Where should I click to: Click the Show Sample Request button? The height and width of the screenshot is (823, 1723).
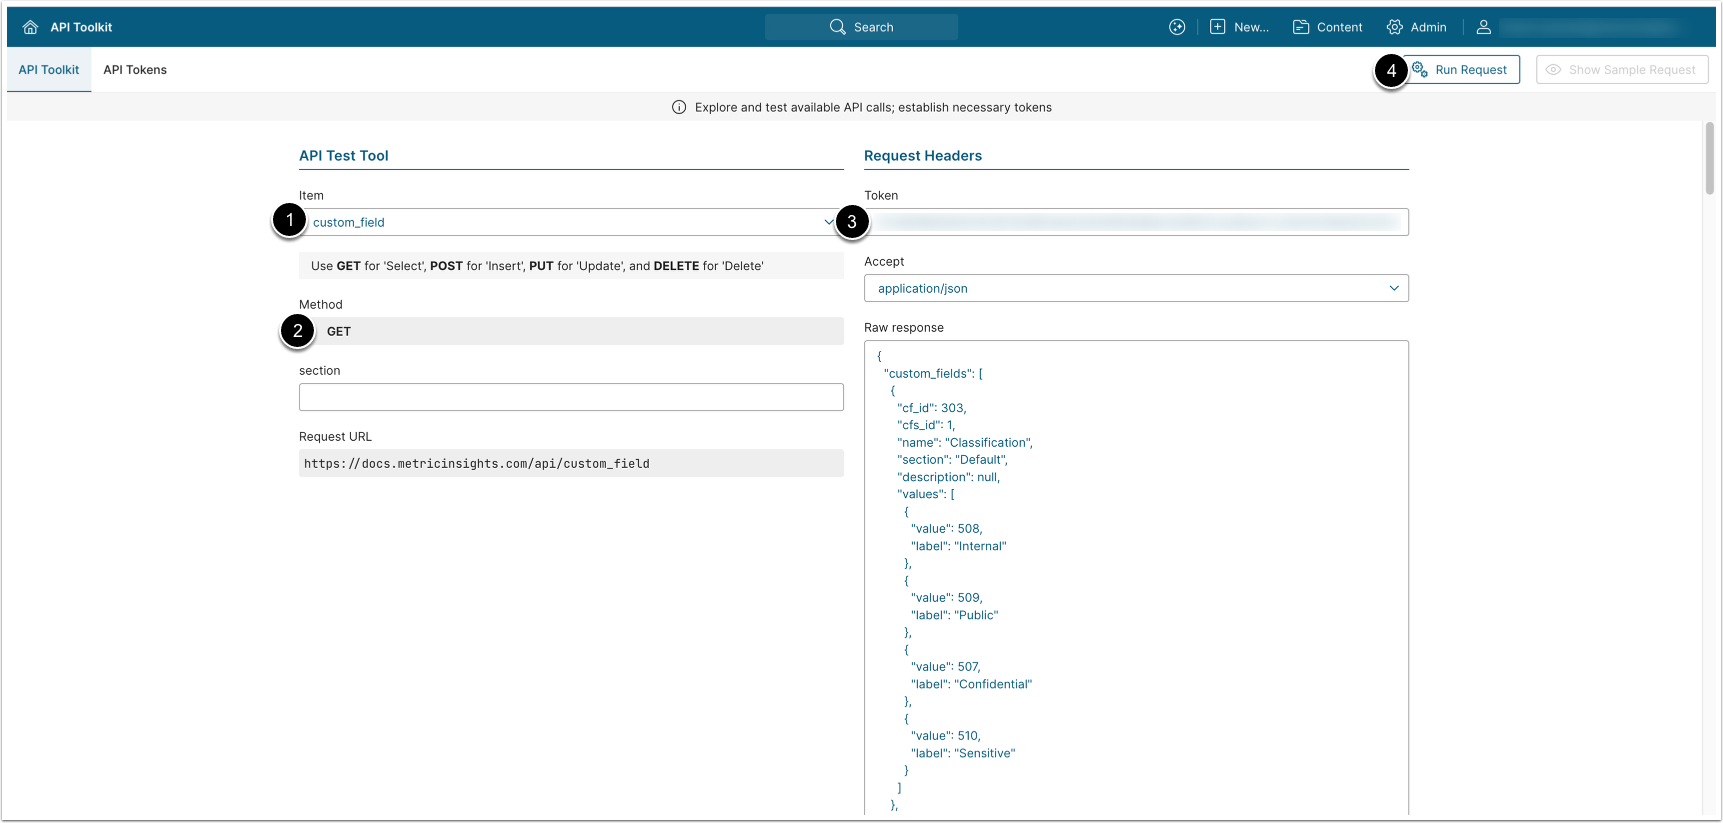click(1621, 70)
